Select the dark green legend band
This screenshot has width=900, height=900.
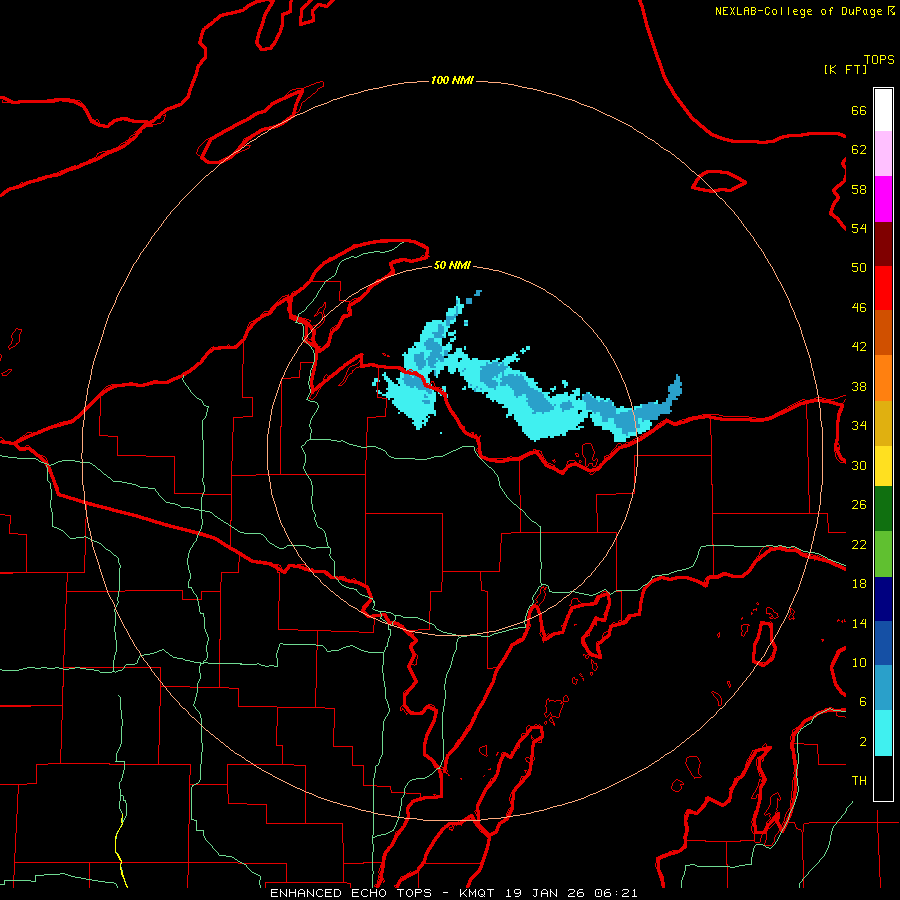pos(883,509)
